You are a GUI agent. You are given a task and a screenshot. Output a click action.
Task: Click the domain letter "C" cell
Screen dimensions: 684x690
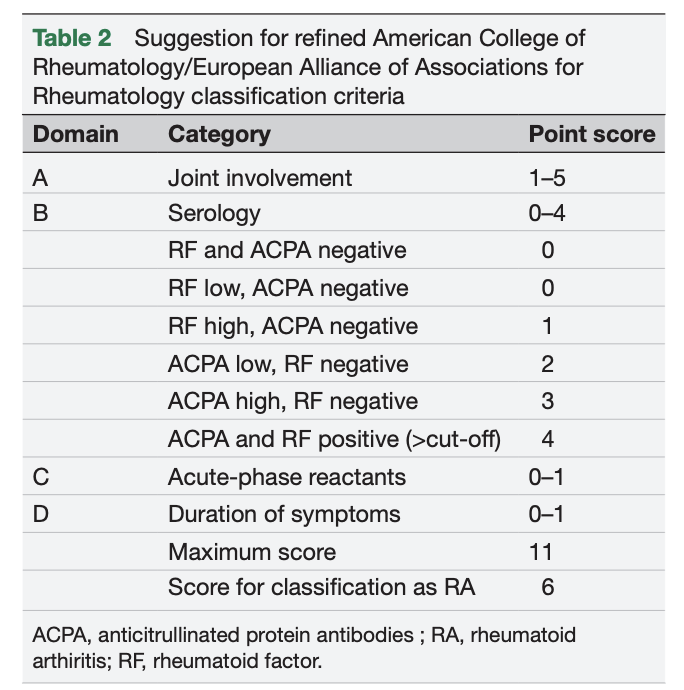(x=40, y=477)
